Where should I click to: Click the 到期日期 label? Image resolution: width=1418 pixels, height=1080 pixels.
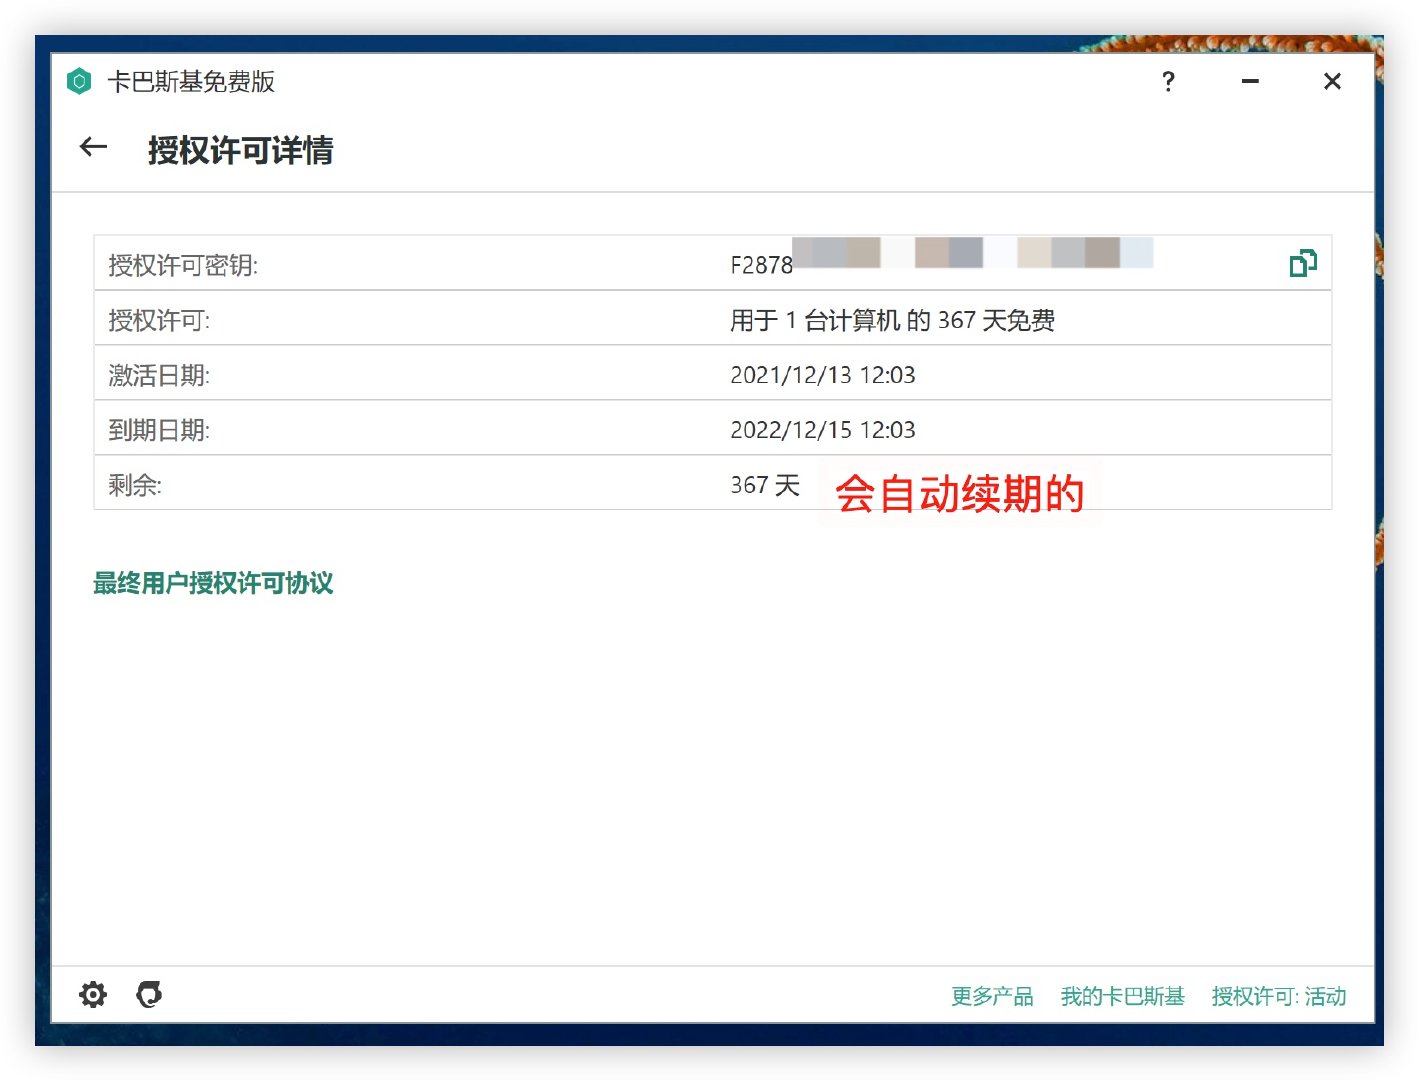click(159, 430)
